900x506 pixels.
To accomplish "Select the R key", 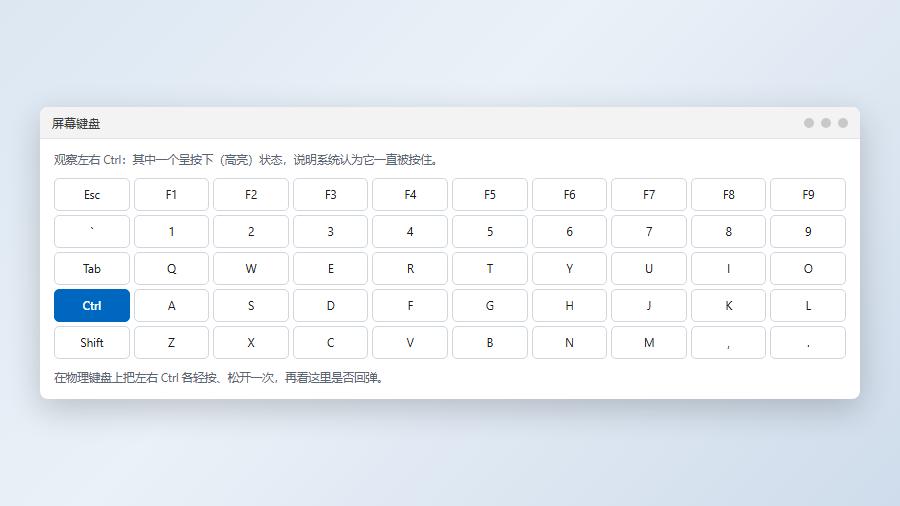I will tap(410, 268).
